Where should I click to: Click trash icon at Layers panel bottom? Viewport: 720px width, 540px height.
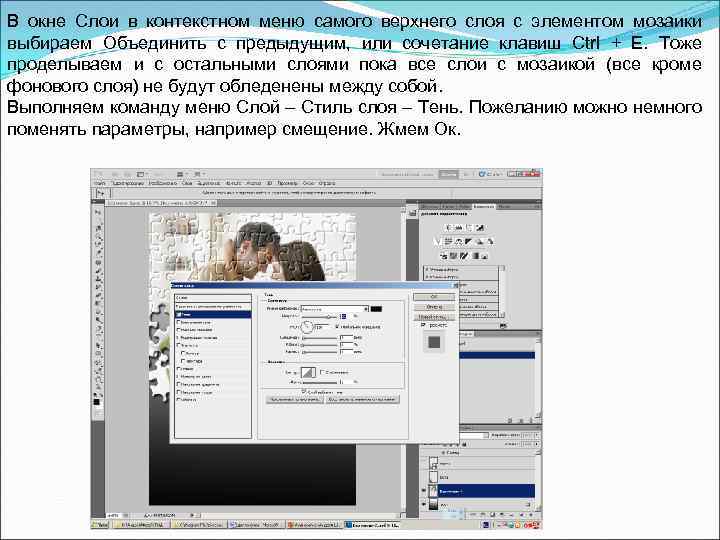(533, 514)
